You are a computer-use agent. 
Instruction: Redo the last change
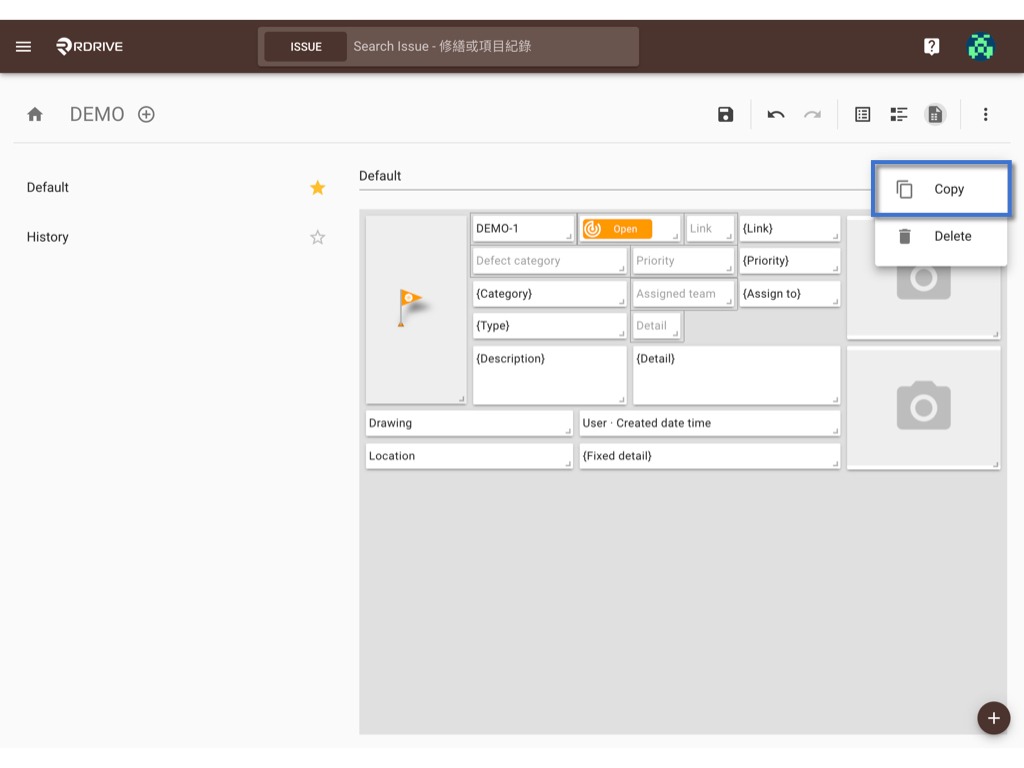(812, 115)
